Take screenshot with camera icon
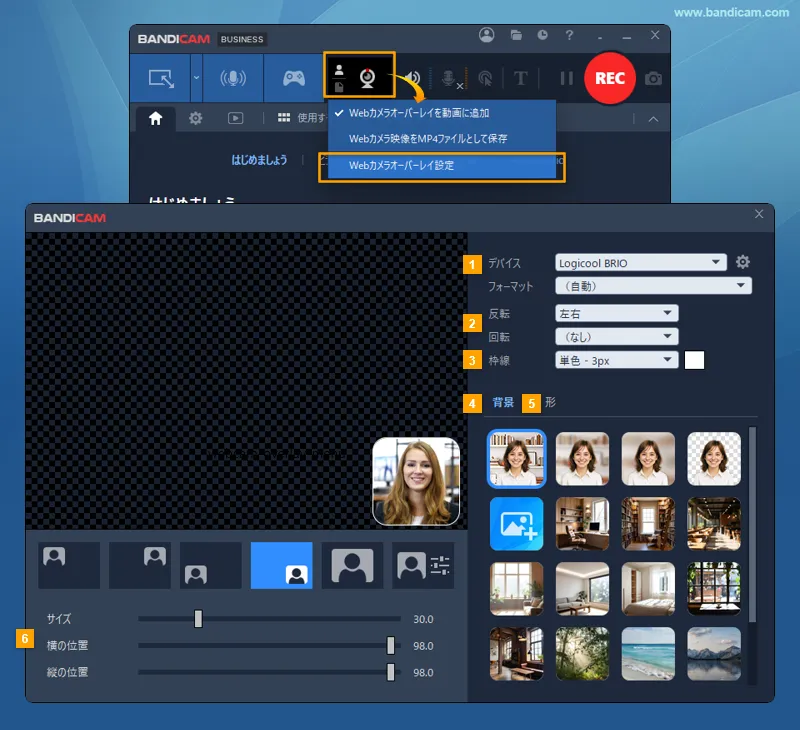Viewport: 800px width, 730px height. tap(653, 79)
